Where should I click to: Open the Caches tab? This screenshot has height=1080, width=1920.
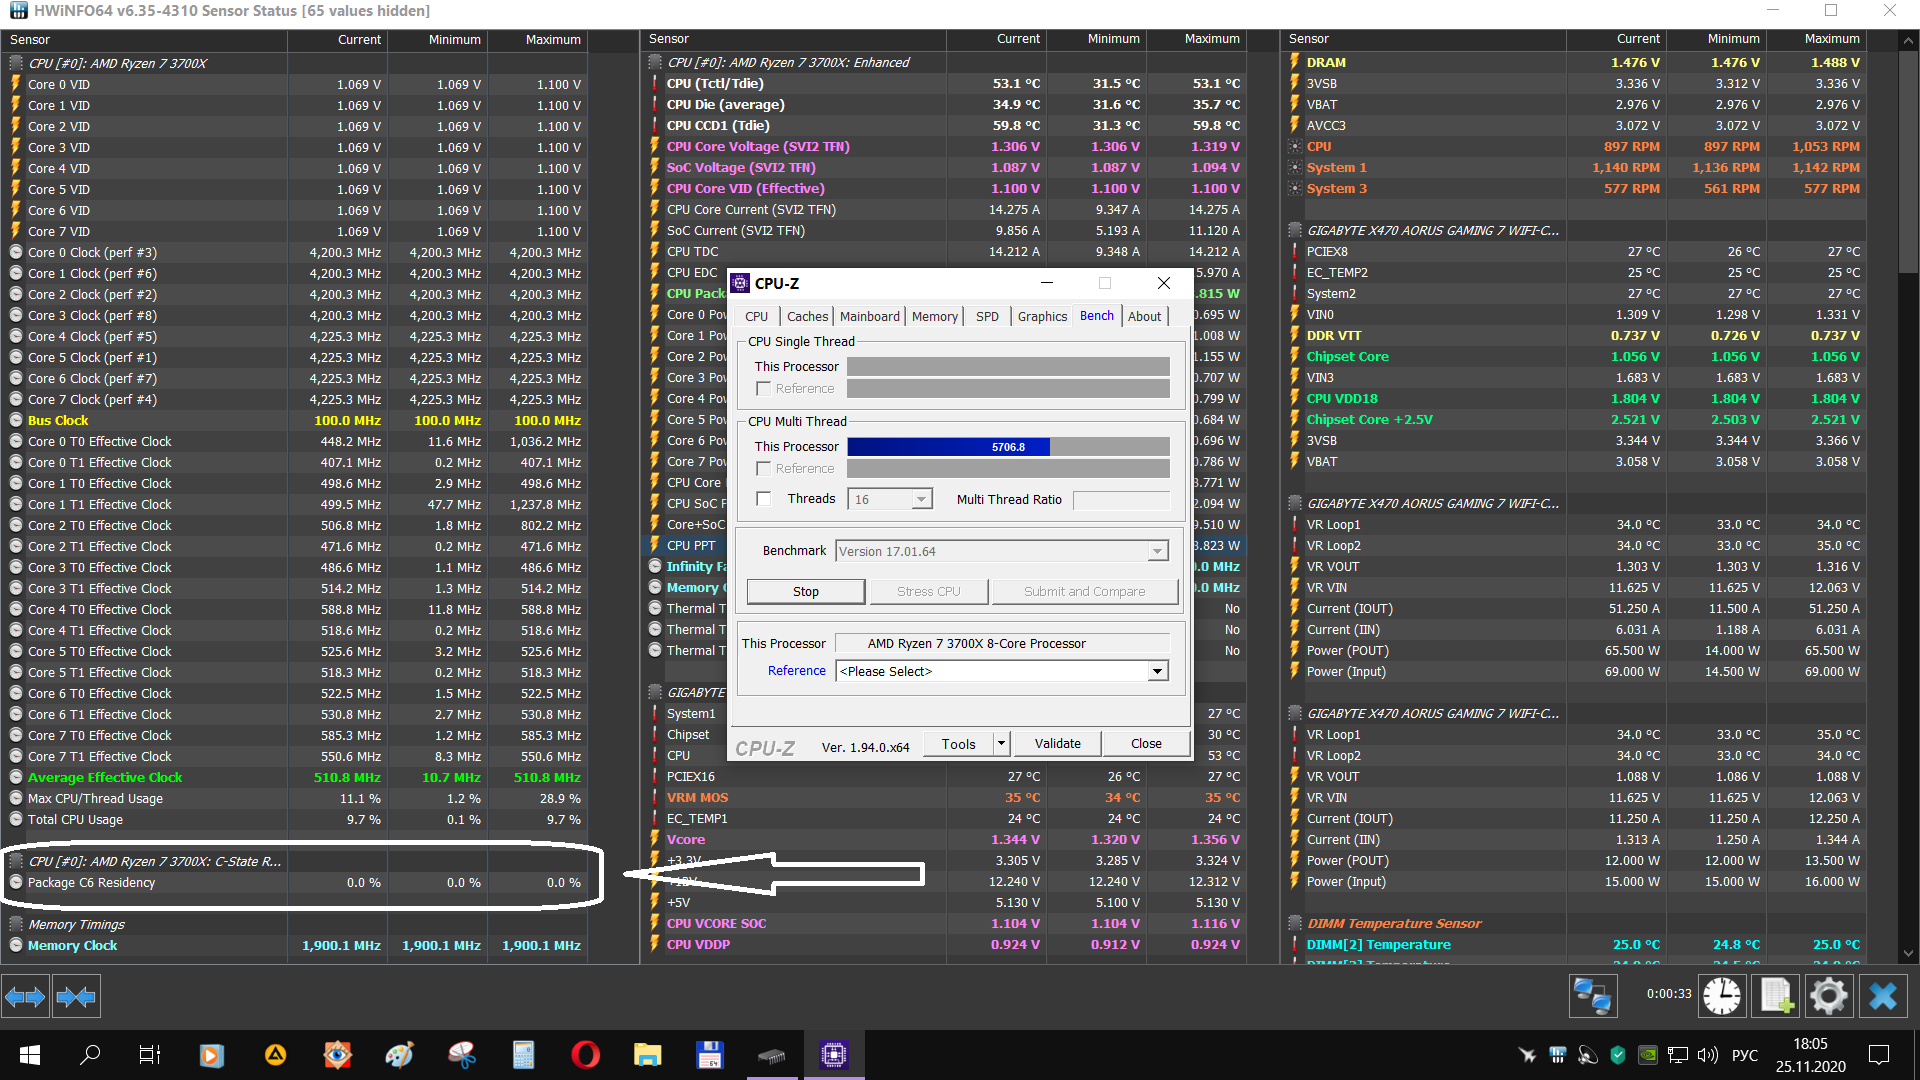[x=807, y=316]
